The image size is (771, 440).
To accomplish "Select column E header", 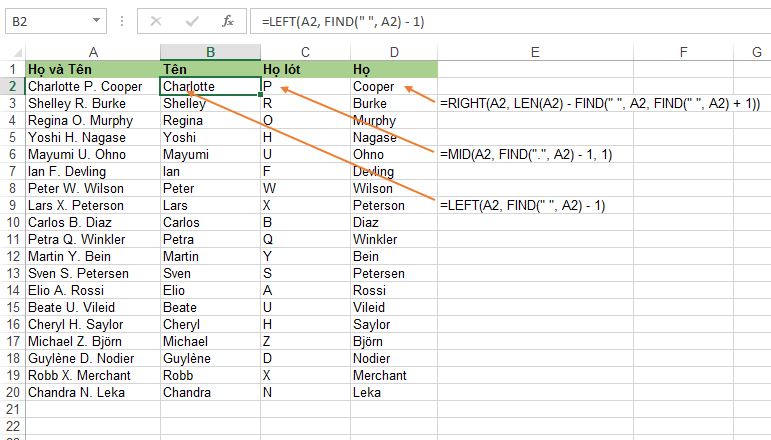I will pos(535,52).
